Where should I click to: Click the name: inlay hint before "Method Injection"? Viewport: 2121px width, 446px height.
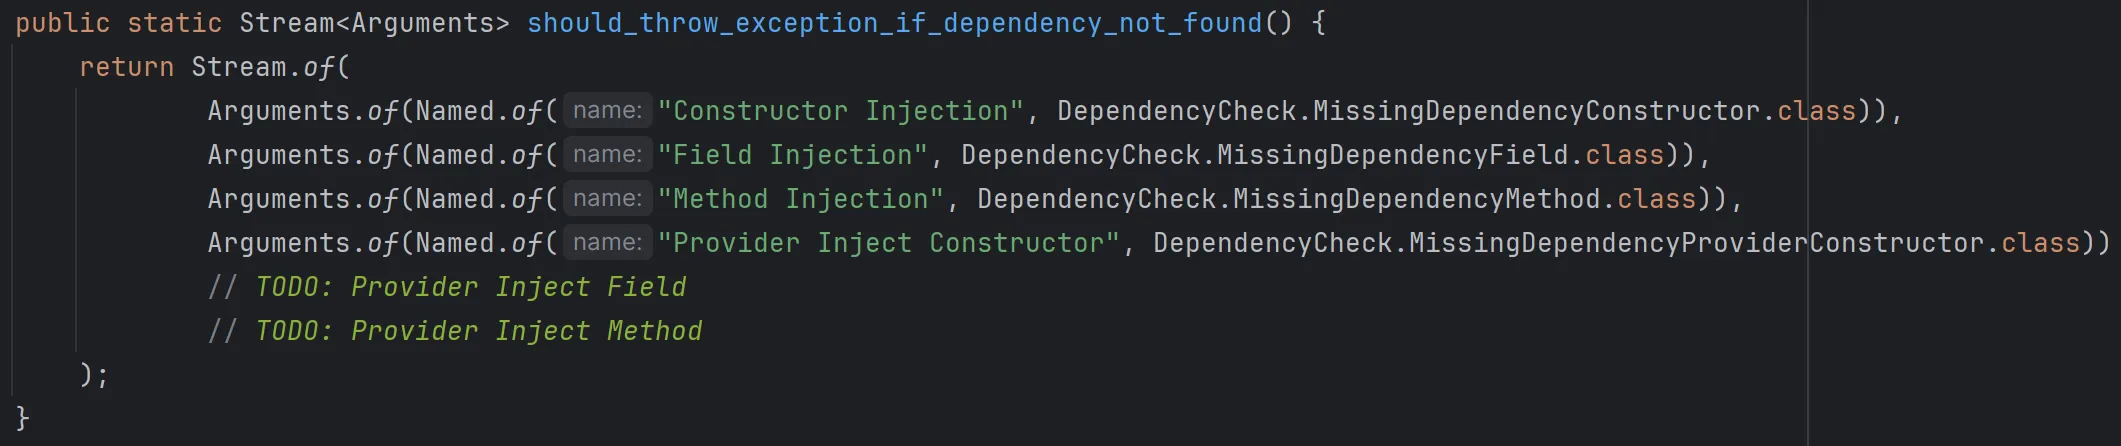pyautogui.click(x=607, y=199)
